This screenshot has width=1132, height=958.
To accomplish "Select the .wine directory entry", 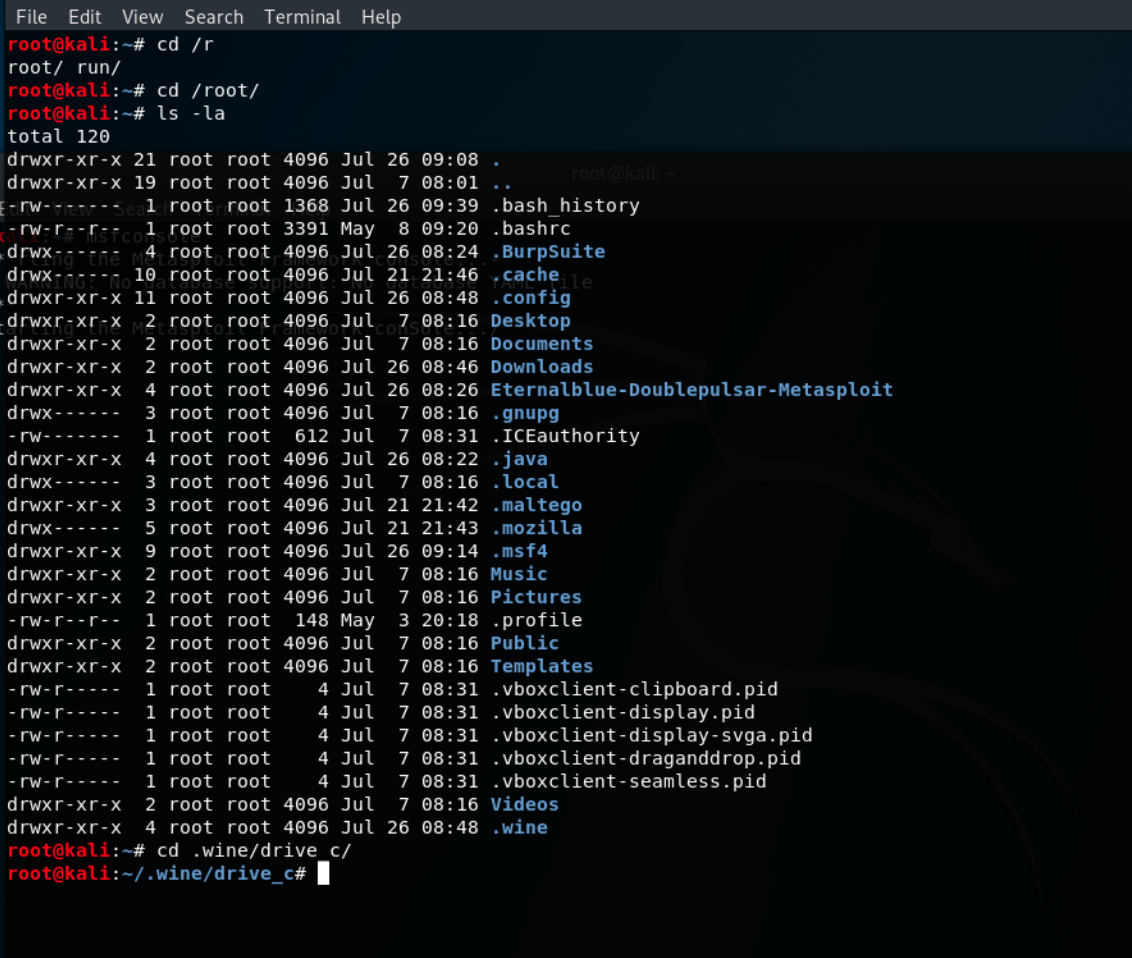I will [518, 827].
